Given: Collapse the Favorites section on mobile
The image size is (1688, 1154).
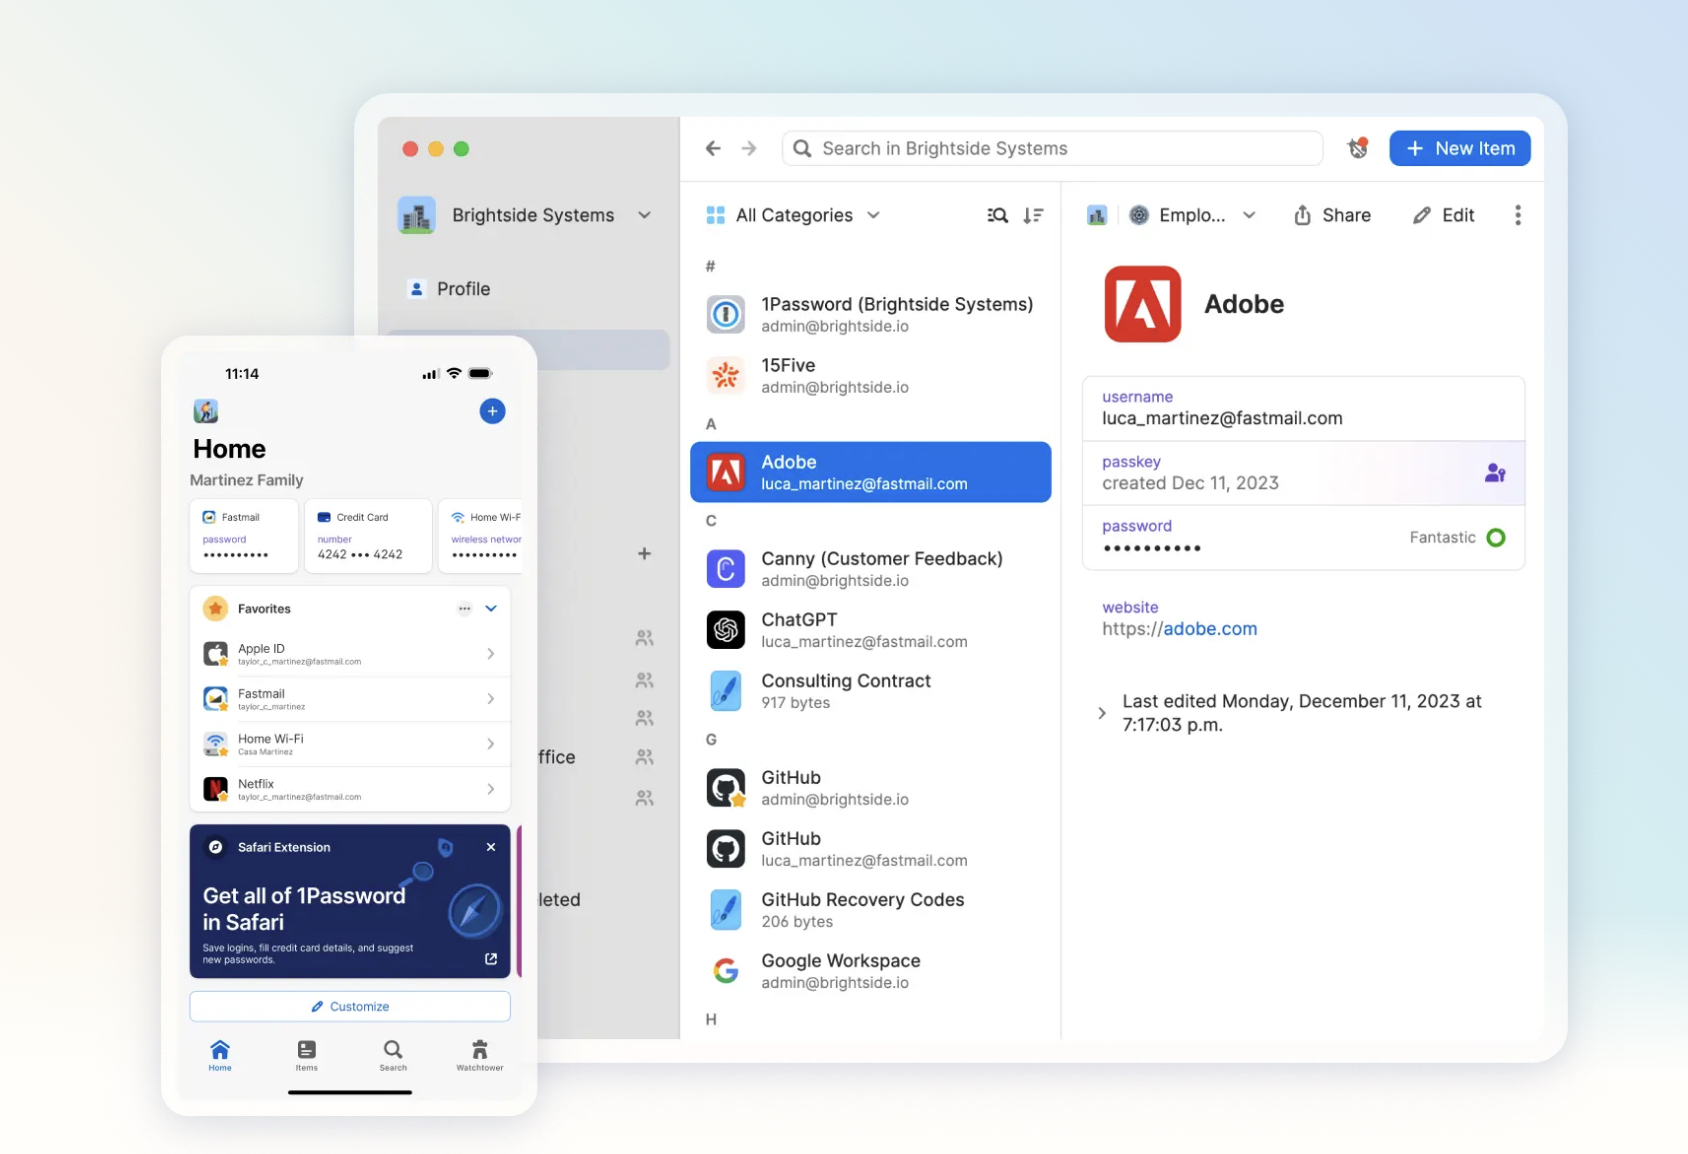Looking at the screenshot, I should (x=491, y=608).
